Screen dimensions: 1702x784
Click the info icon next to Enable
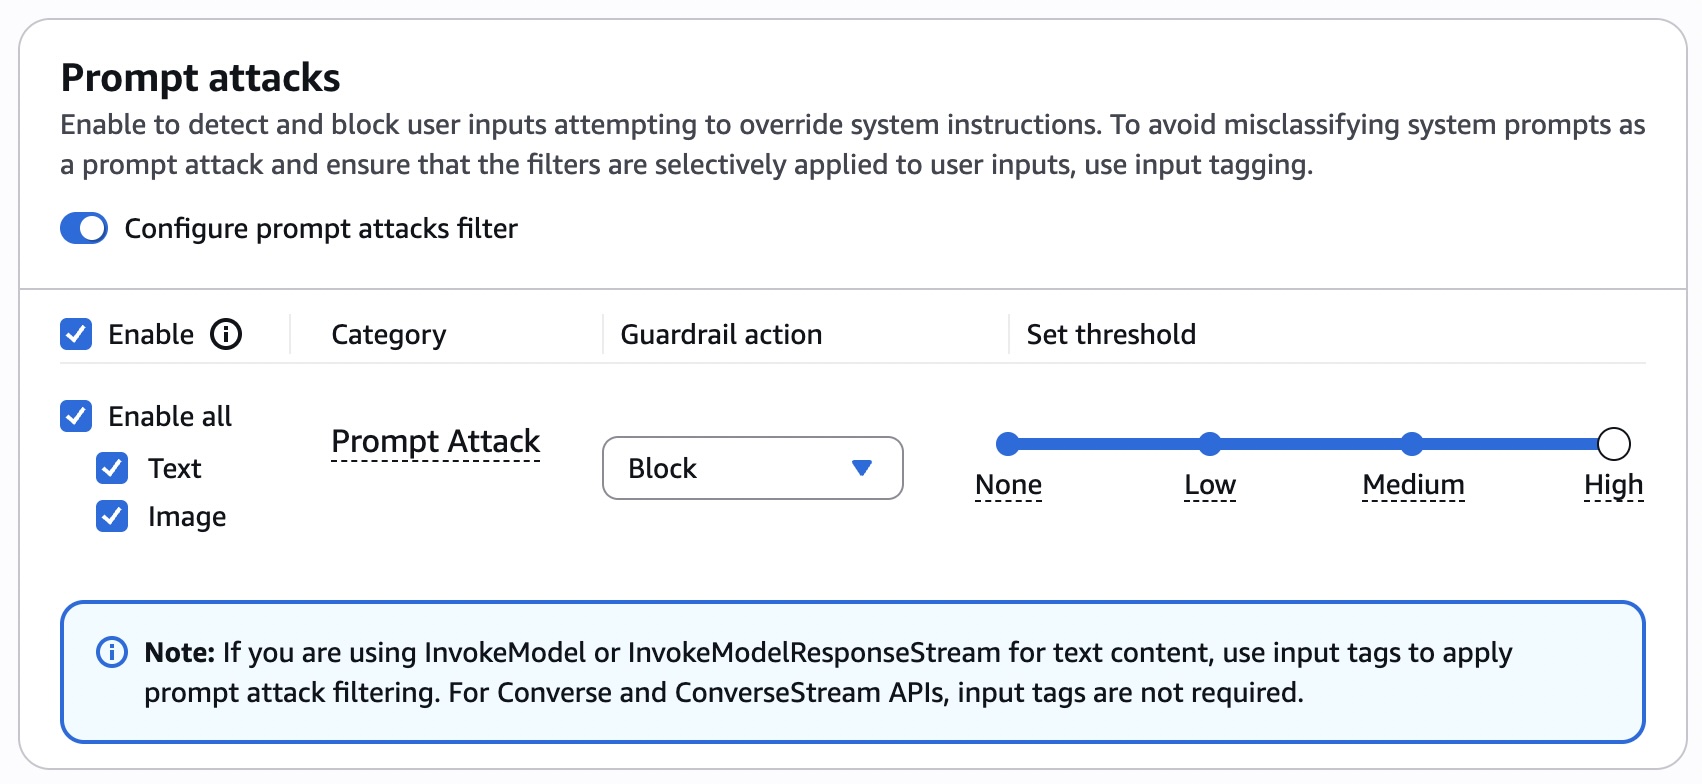click(x=226, y=334)
